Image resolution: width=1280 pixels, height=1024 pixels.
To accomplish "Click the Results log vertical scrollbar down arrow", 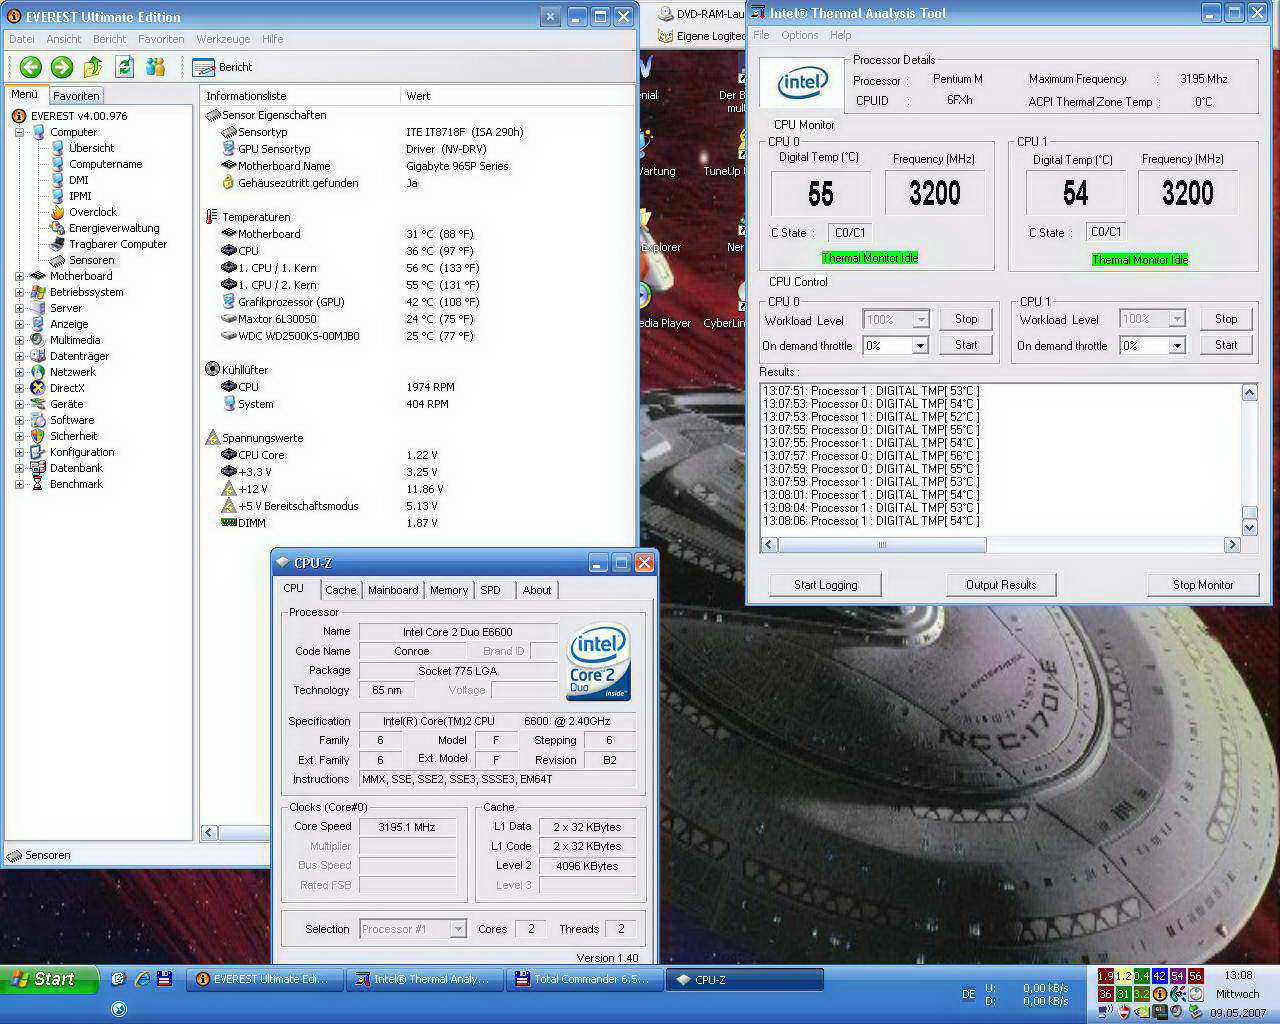I will pos(1249,527).
